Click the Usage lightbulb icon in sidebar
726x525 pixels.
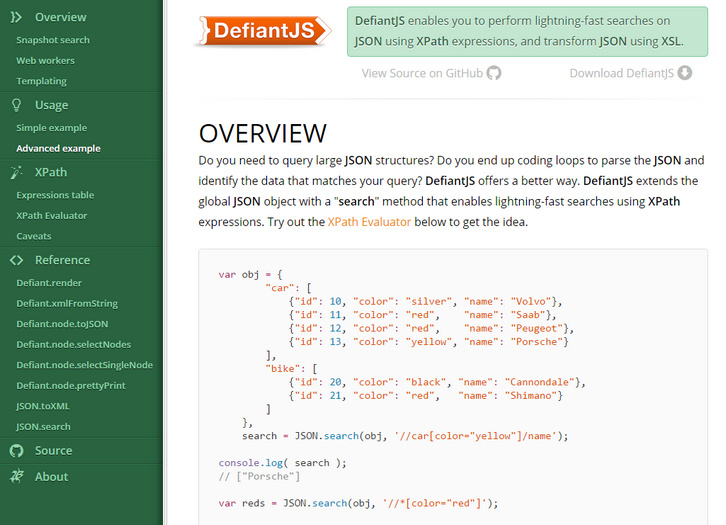[17, 105]
